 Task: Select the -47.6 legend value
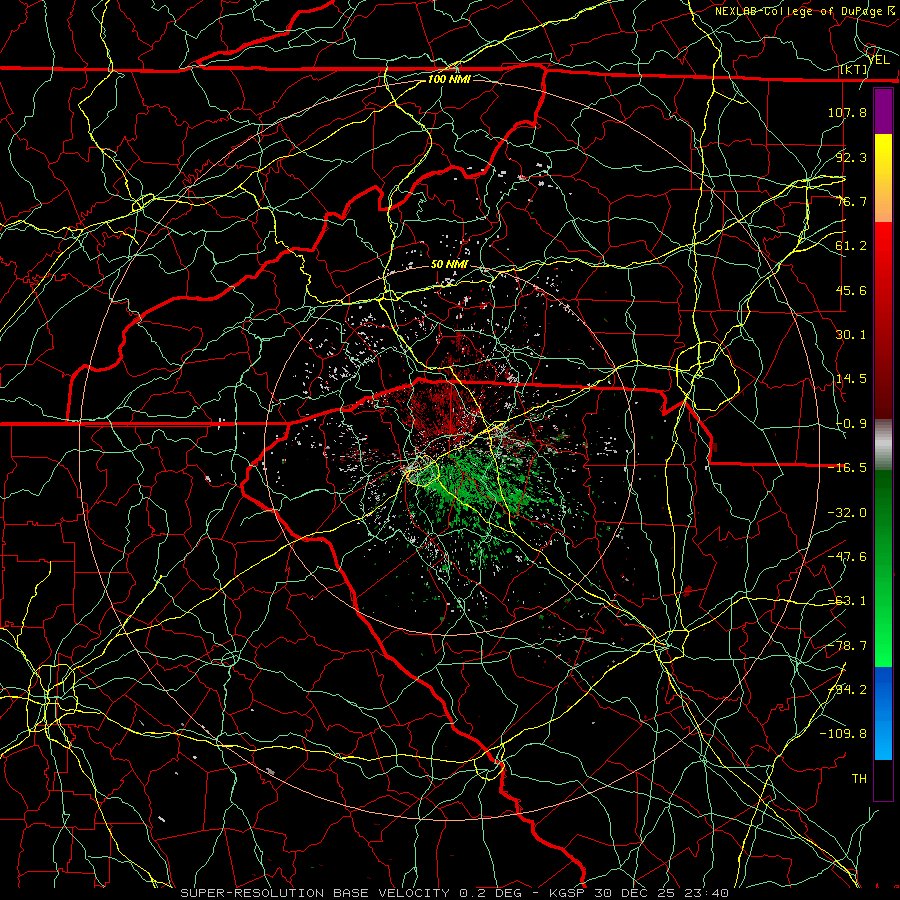click(847, 557)
